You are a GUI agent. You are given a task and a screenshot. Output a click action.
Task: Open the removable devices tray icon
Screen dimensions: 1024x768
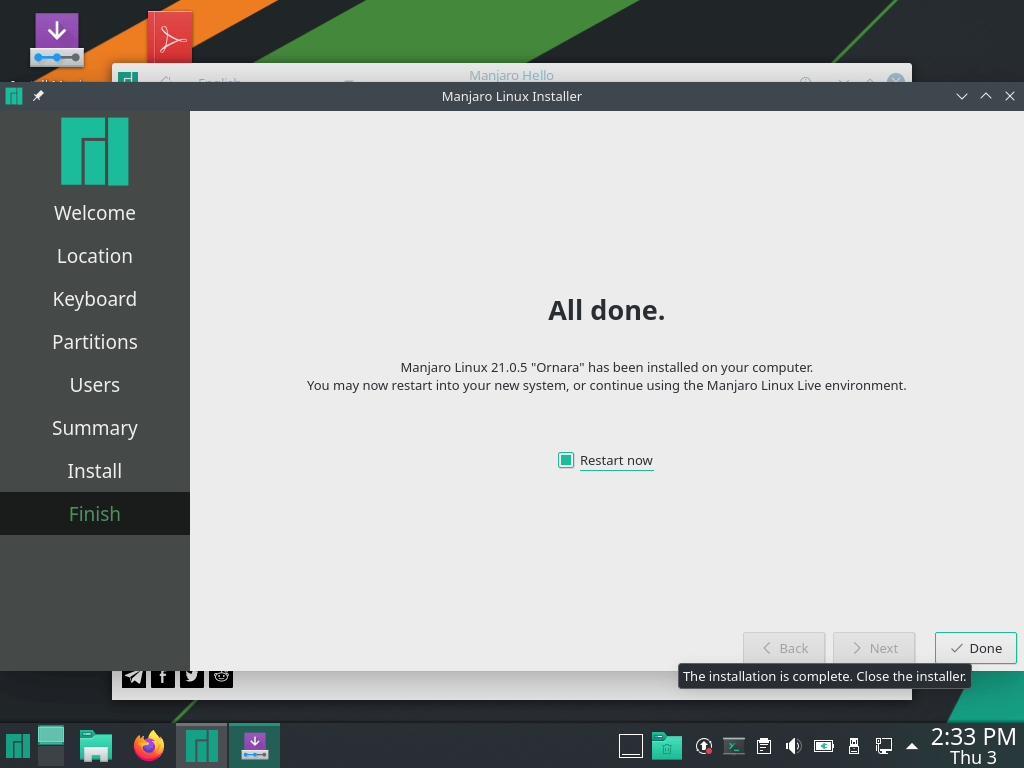(854, 746)
